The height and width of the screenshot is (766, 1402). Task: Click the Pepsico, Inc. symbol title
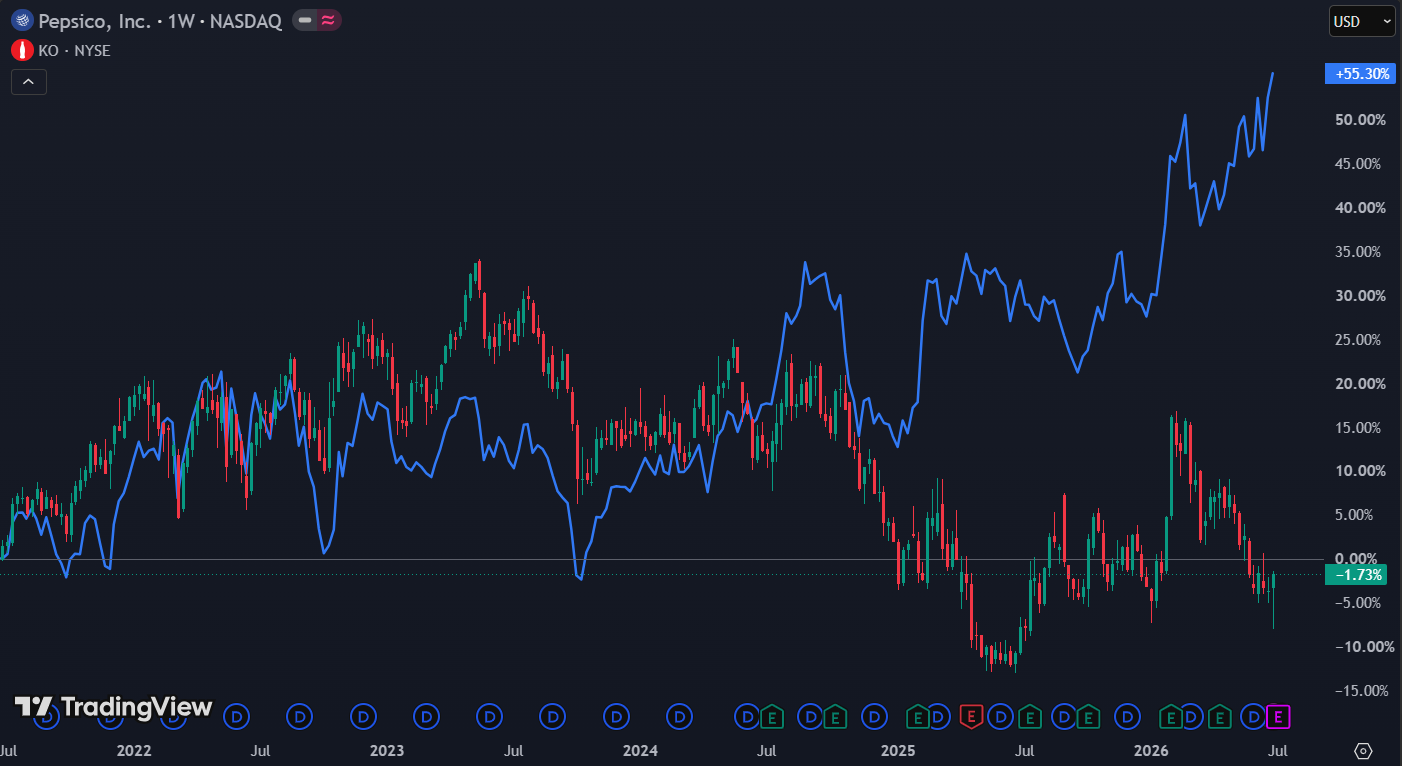(96, 20)
